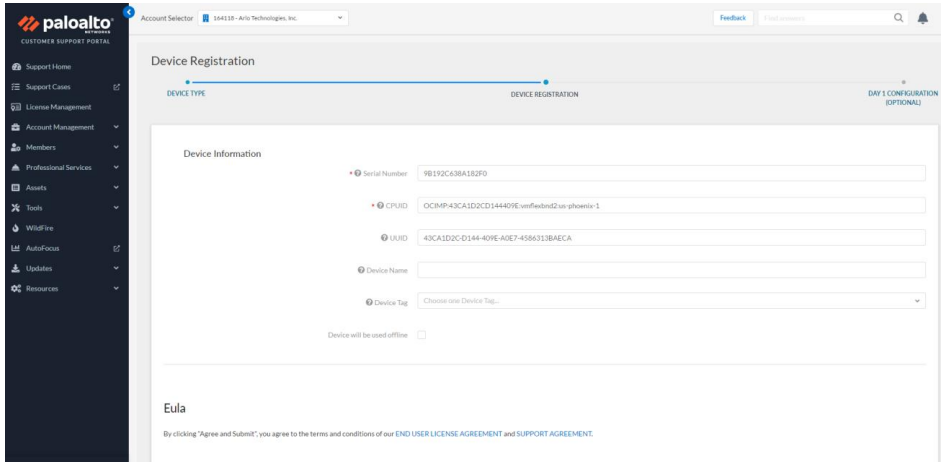Expand Tools chevron
The image size is (947, 470).
tap(116, 208)
